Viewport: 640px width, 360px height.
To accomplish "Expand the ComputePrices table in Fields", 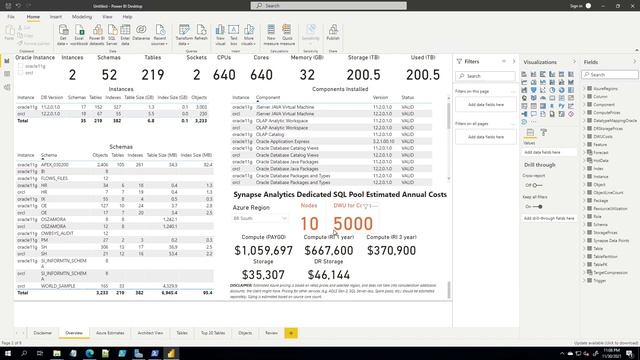I will pos(584,113).
